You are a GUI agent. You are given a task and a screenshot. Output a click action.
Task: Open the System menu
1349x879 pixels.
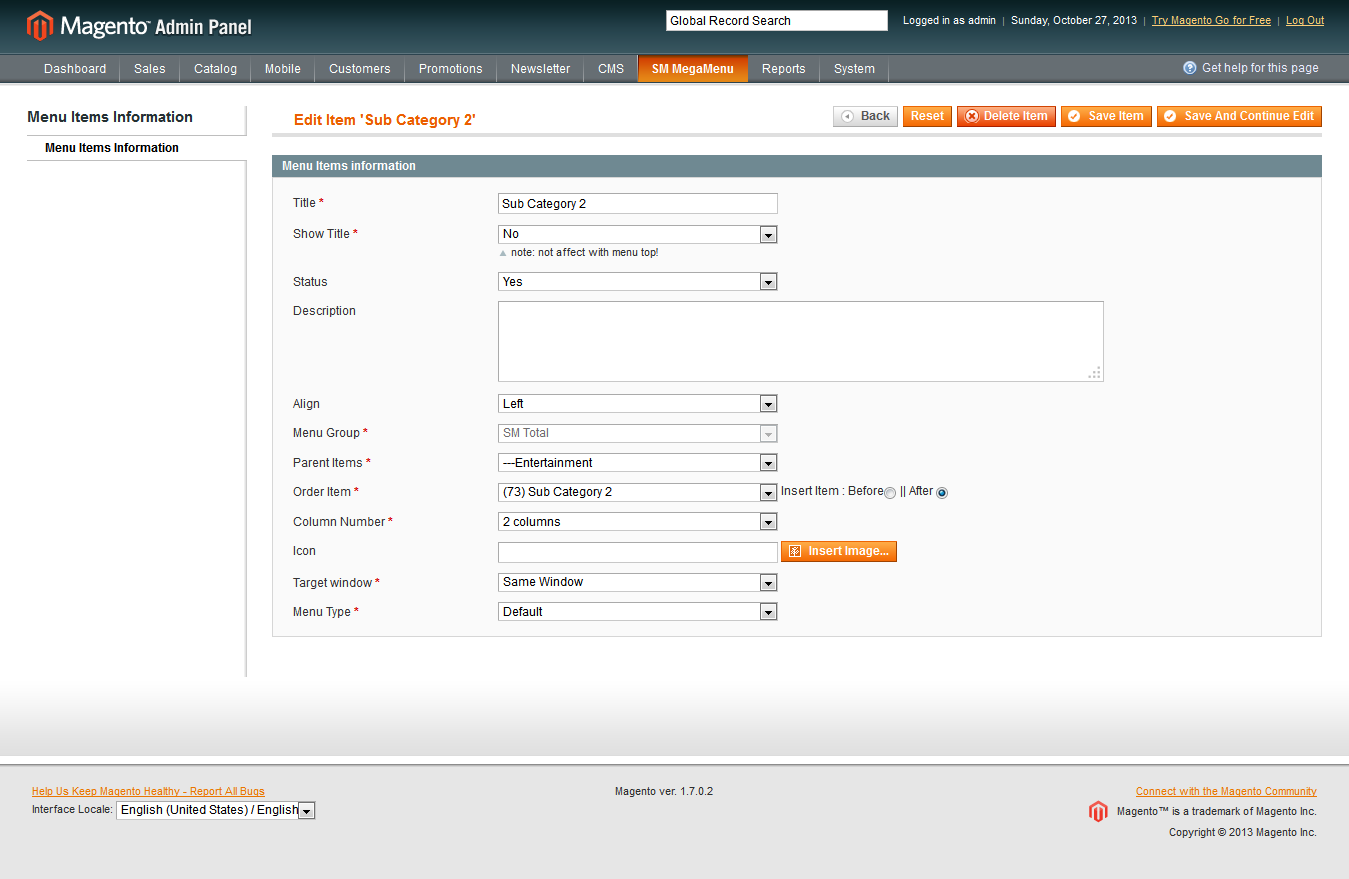pyautogui.click(x=855, y=69)
